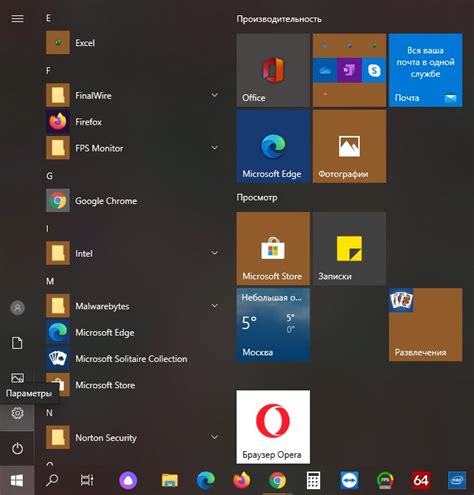
Task: Click the letter F section header
Action: click(48, 71)
